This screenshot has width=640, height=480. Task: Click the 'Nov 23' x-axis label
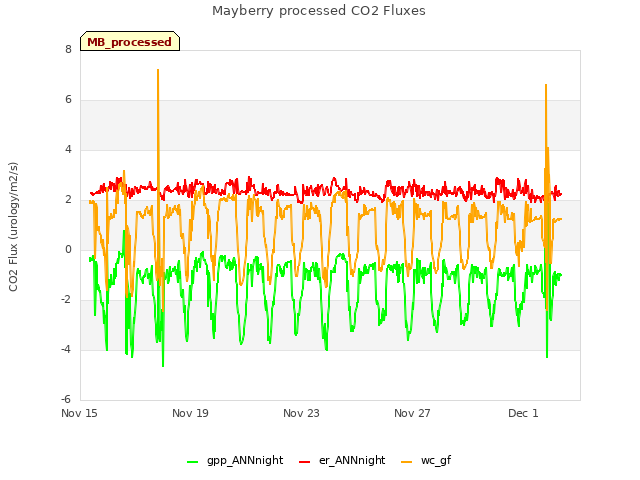301,413
